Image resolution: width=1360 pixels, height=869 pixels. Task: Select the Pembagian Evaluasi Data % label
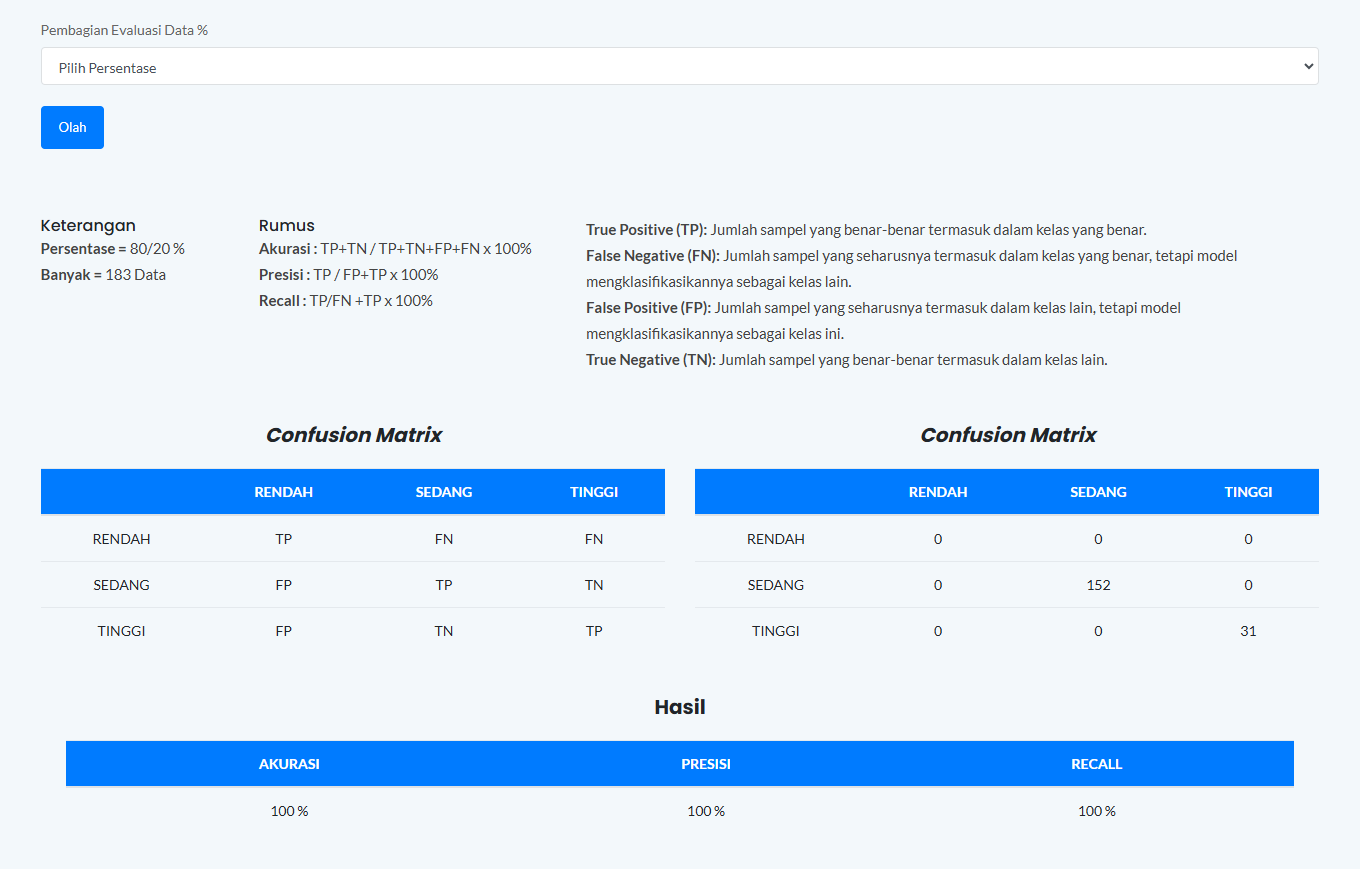pyautogui.click(x=123, y=30)
